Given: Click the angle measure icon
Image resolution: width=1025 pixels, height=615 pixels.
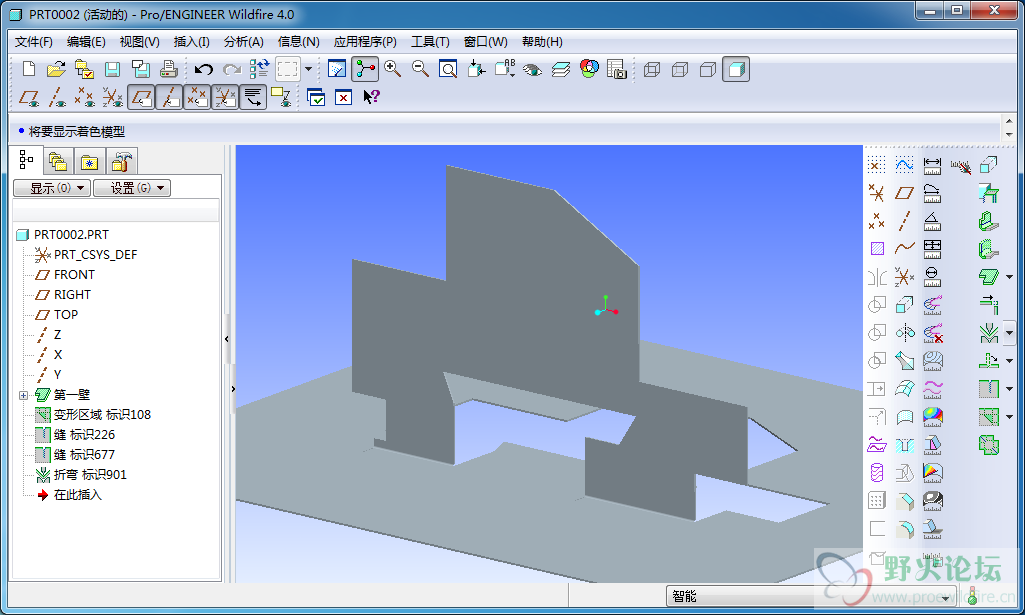Looking at the screenshot, I should [933, 221].
